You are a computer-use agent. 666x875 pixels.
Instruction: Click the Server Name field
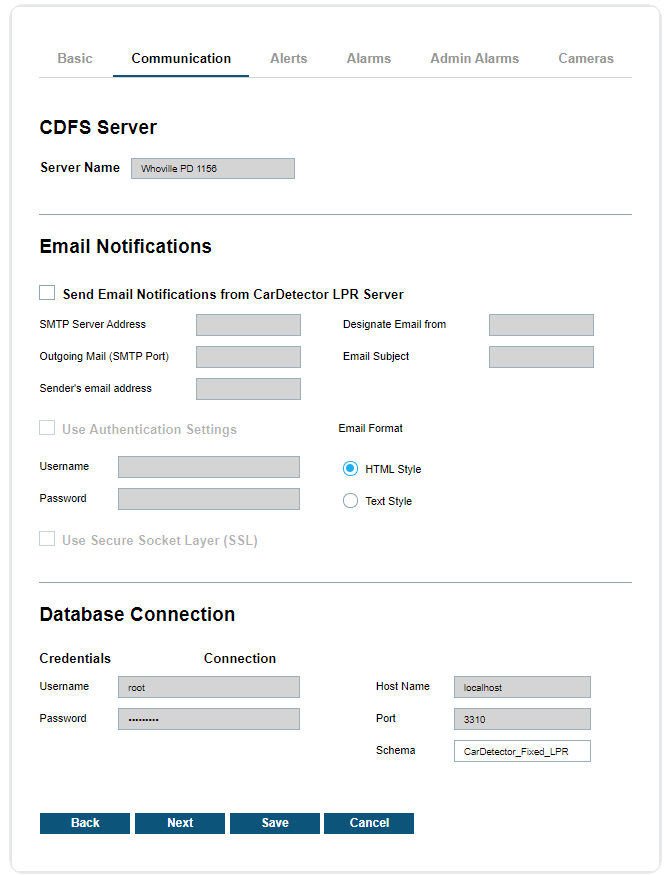[212, 169]
